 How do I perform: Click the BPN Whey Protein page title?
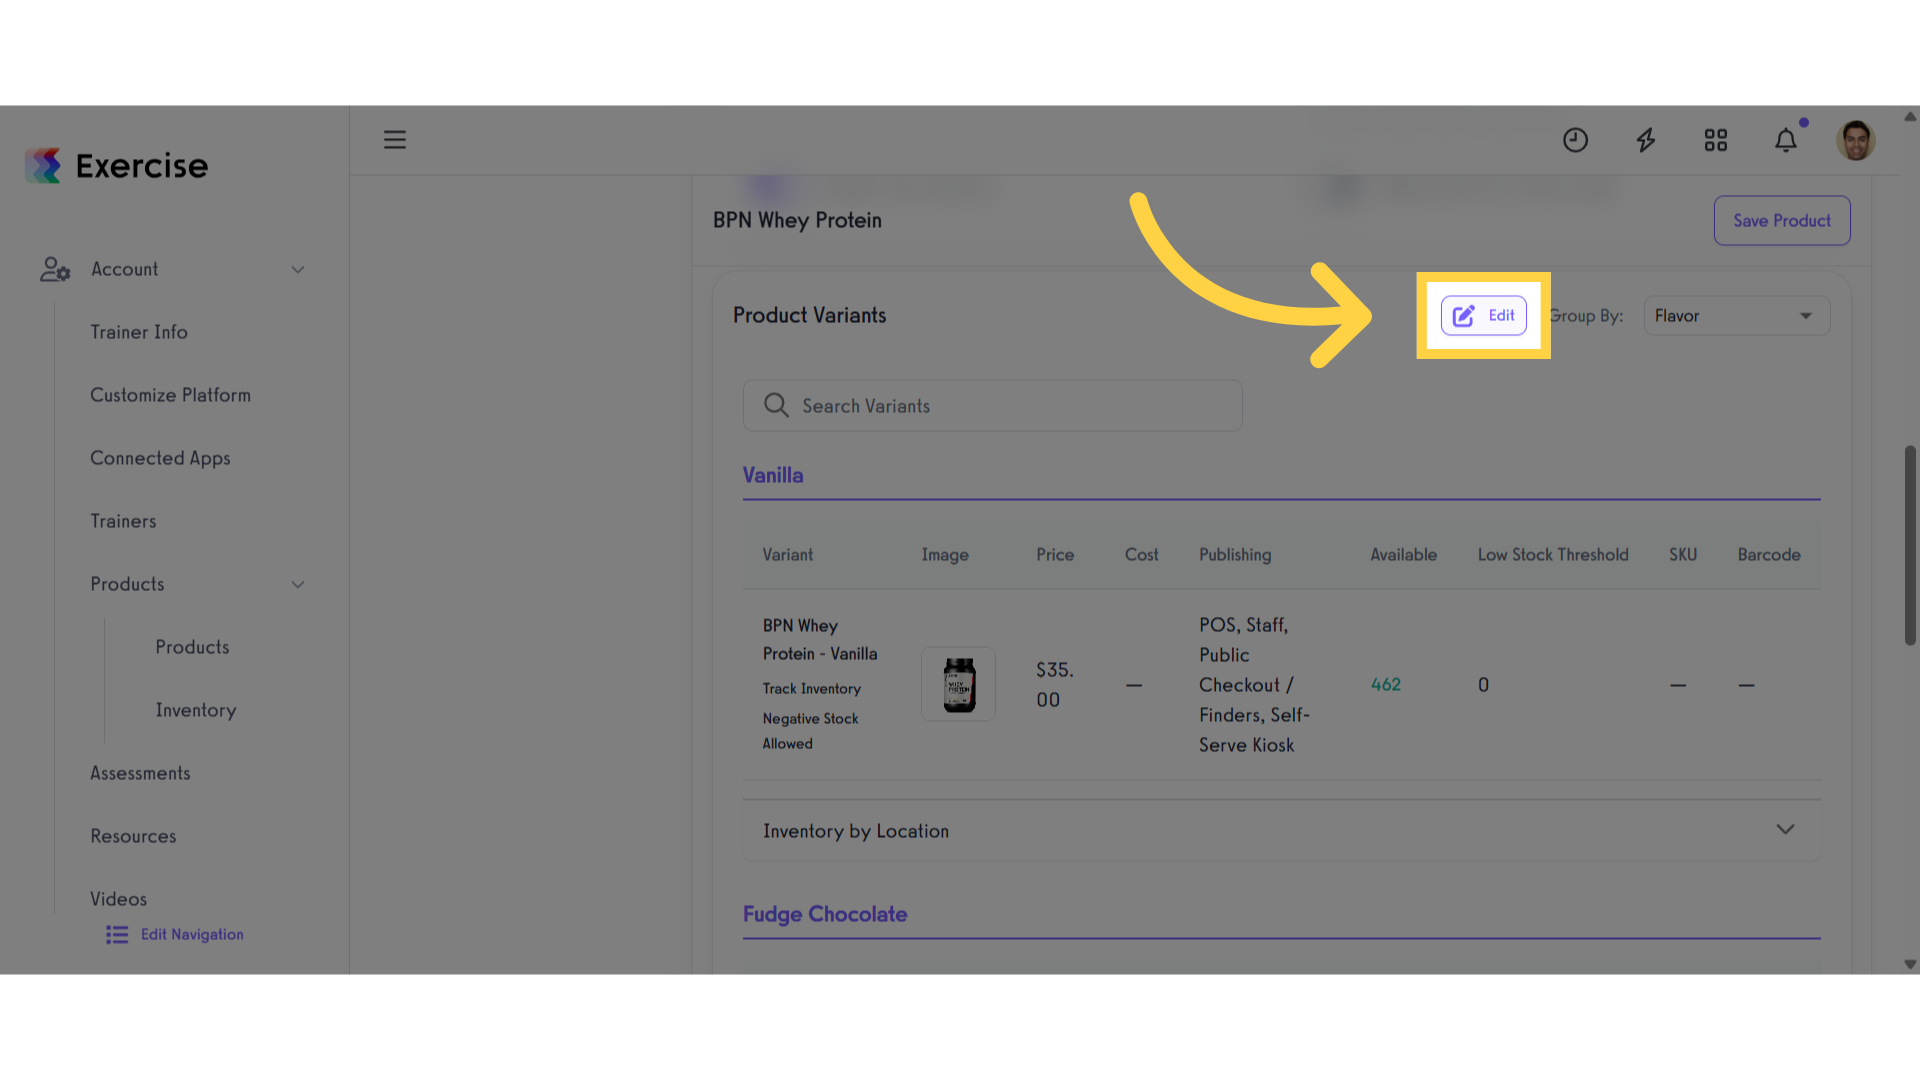[x=797, y=220]
